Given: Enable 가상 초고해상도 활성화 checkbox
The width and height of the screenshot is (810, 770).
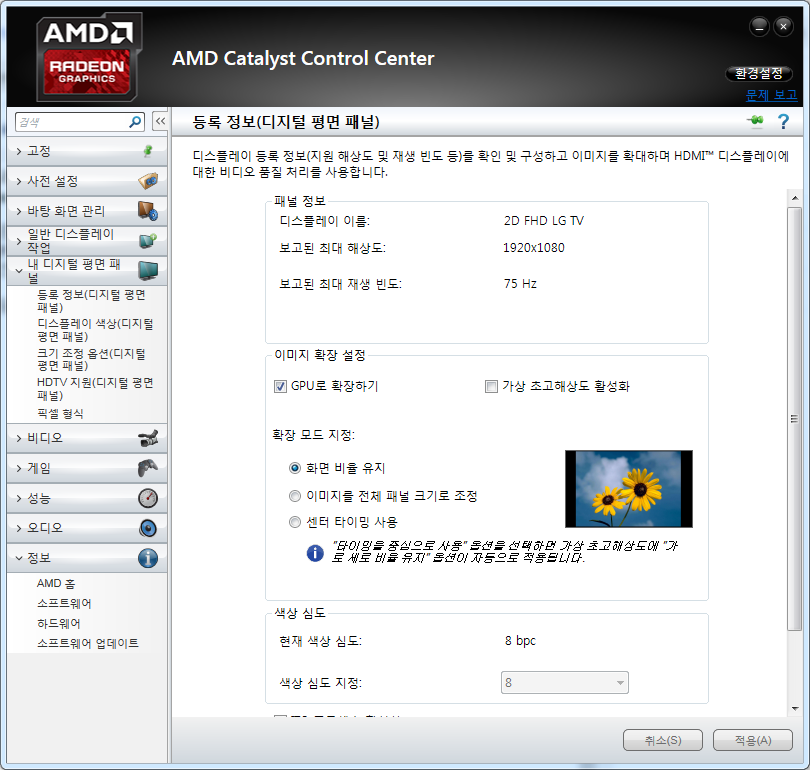Looking at the screenshot, I should point(491,386).
